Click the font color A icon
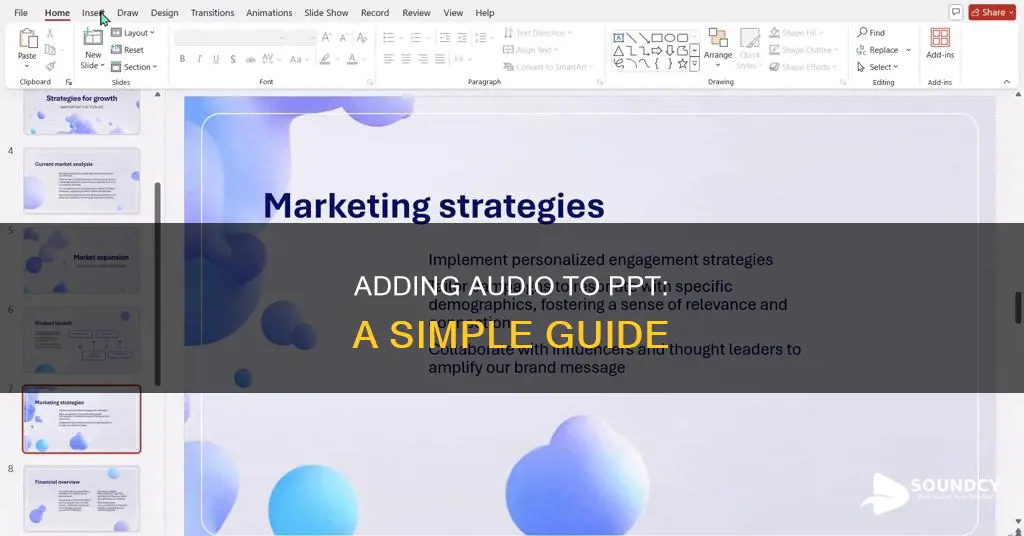This screenshot has height=536, width=1024. (x=352, y=59)
